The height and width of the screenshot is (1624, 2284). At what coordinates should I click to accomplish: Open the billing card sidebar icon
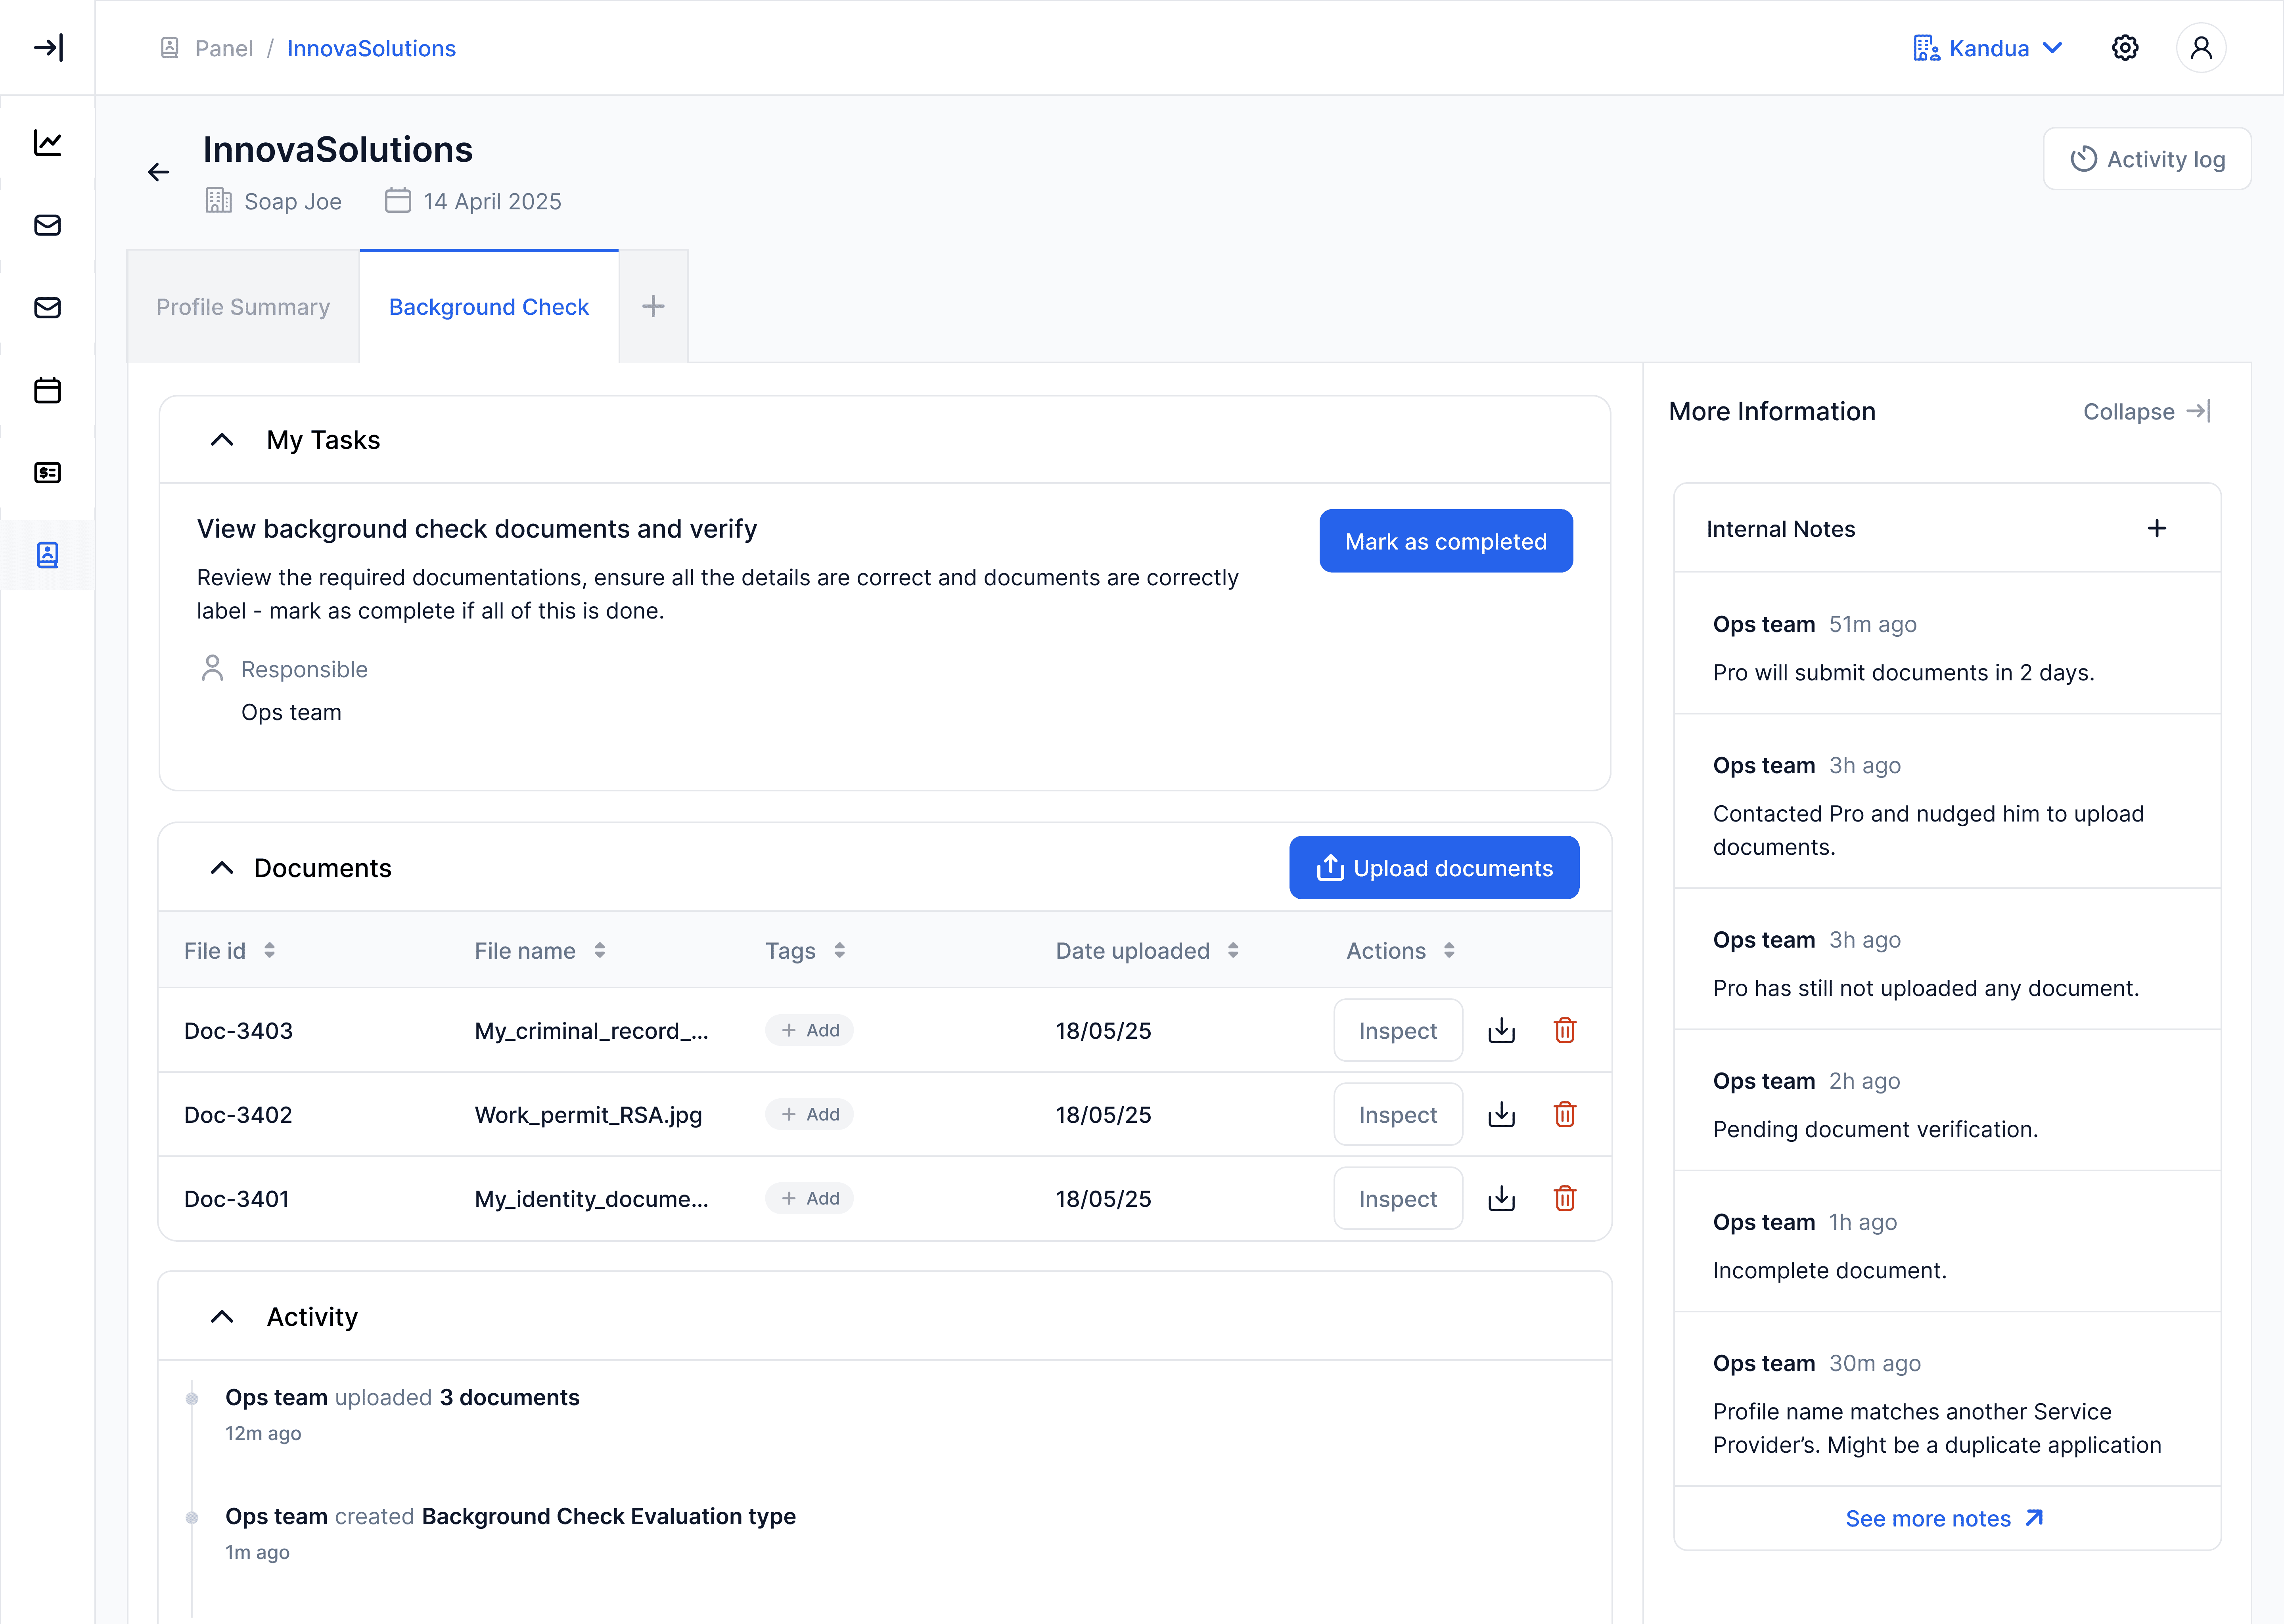[x=47, y=472]
